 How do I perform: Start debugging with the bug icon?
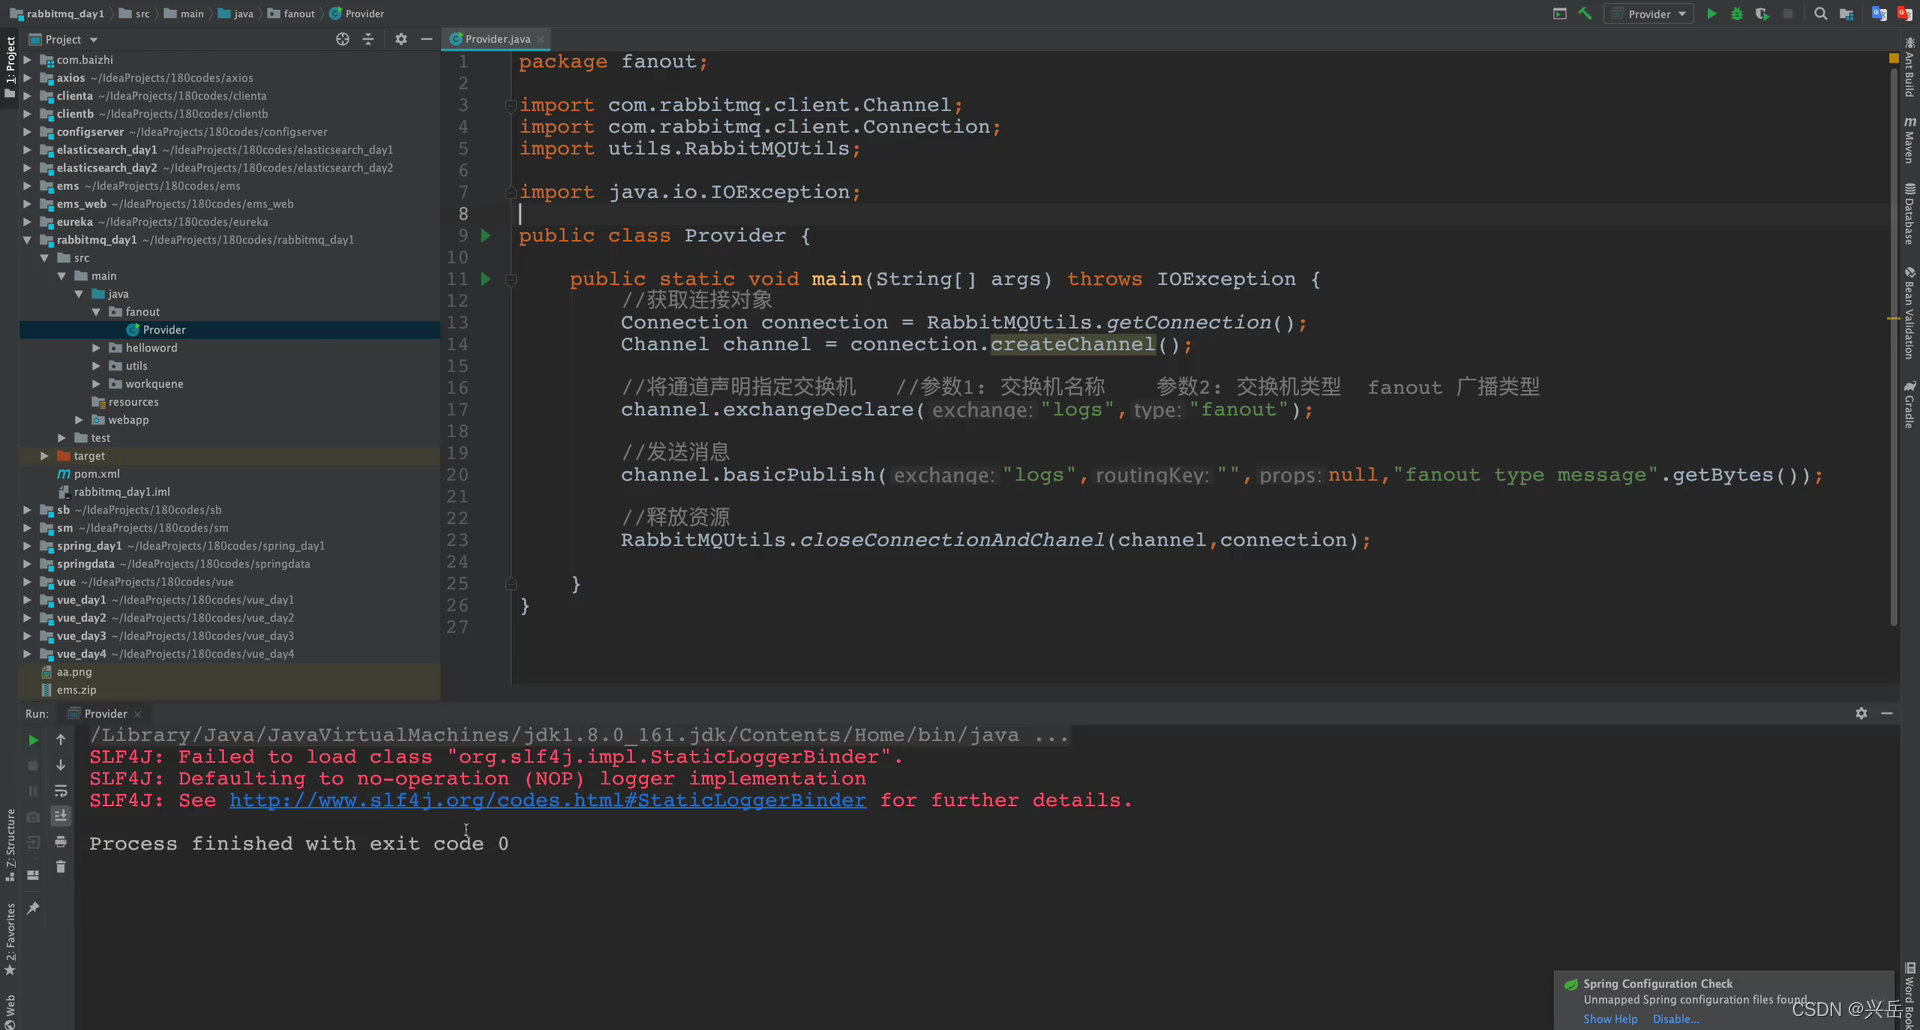click(x=1737, y=14)
